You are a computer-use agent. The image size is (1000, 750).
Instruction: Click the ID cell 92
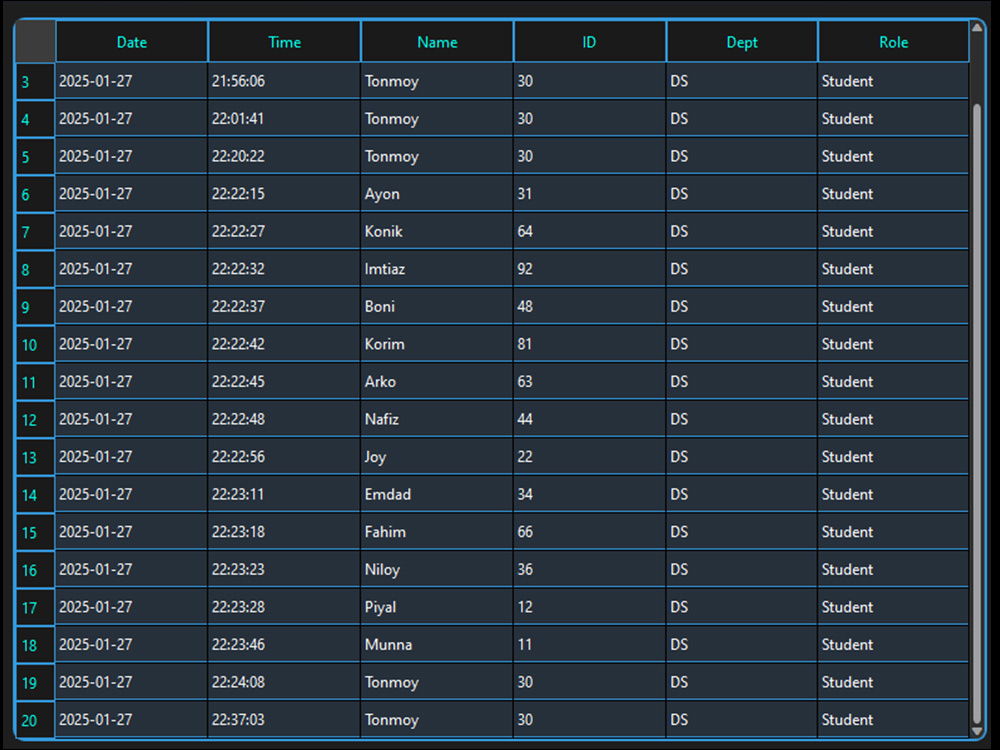589,269
